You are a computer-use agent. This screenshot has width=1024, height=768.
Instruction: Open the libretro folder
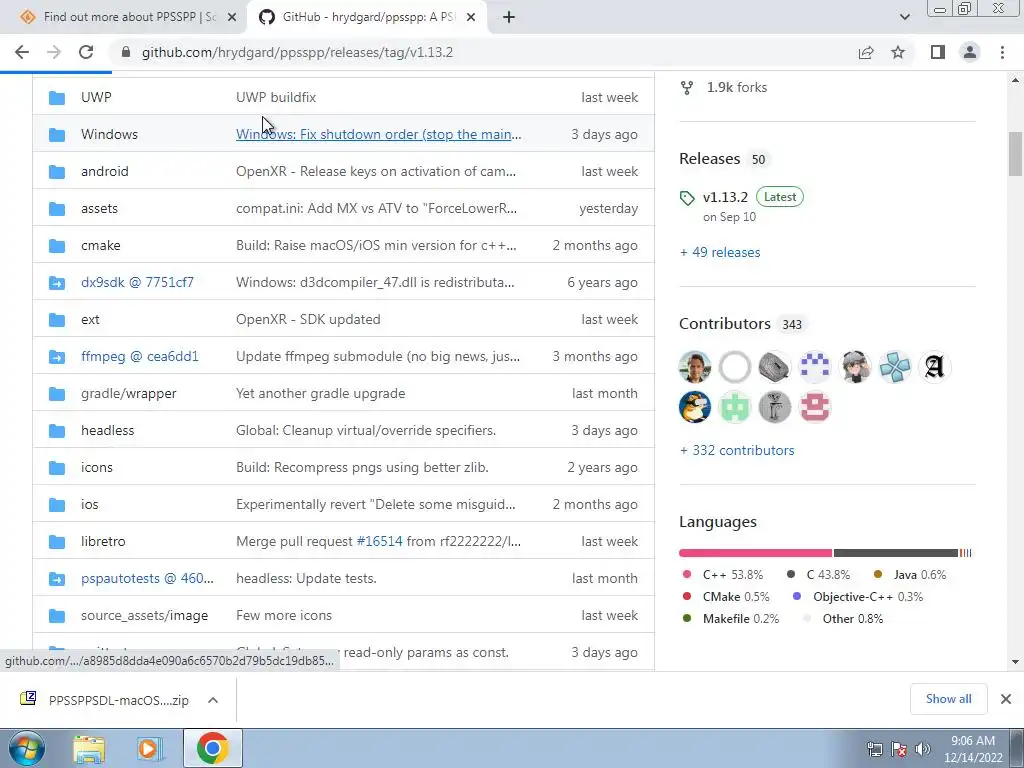point(103,541)
